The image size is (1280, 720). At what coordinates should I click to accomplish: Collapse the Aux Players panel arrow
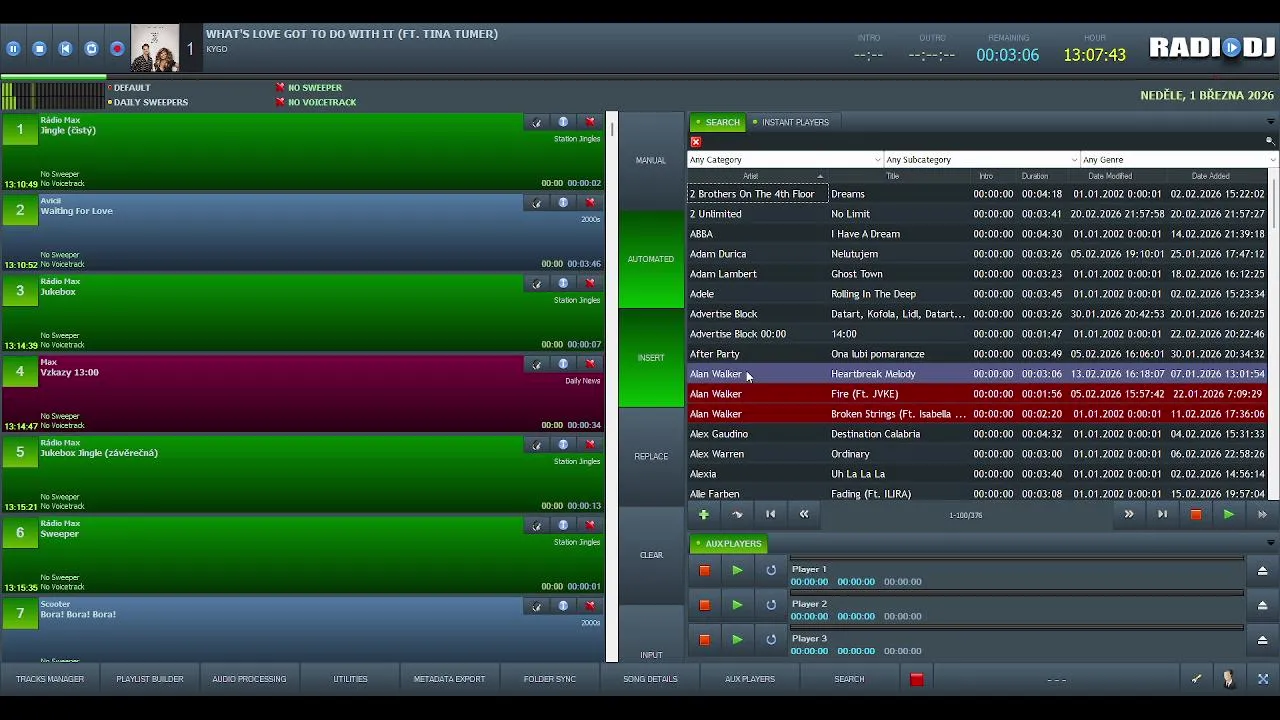point(1270,543)
